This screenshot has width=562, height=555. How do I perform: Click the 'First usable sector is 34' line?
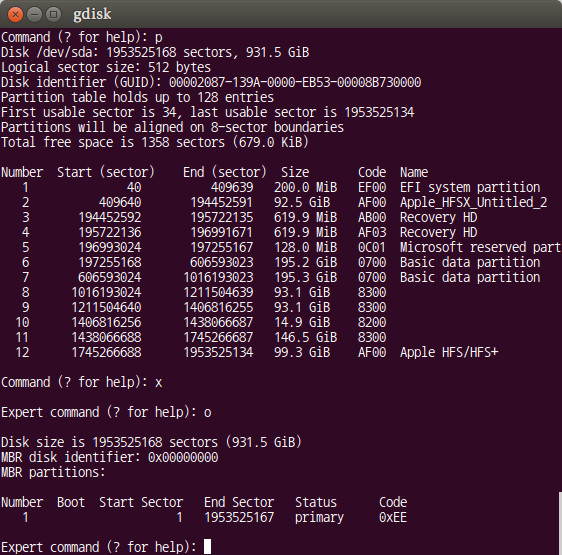click(x=208, y=112)
